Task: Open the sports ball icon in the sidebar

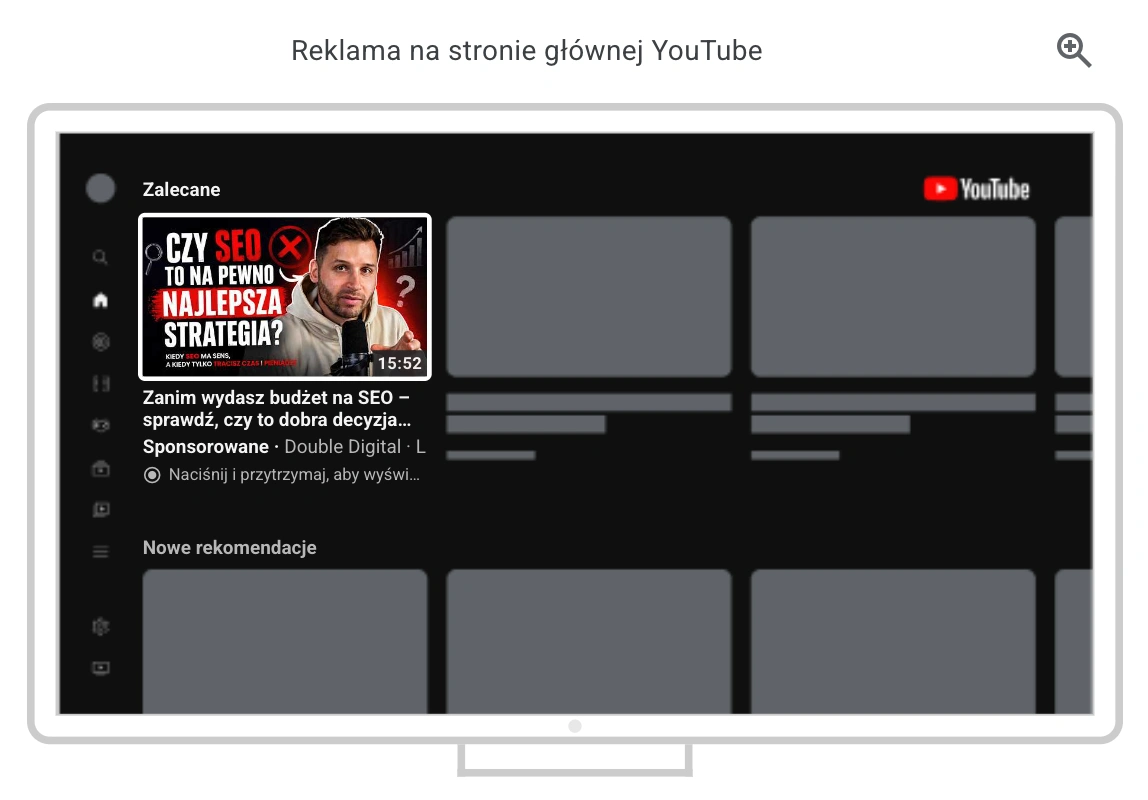Action: tap(100, 342)
